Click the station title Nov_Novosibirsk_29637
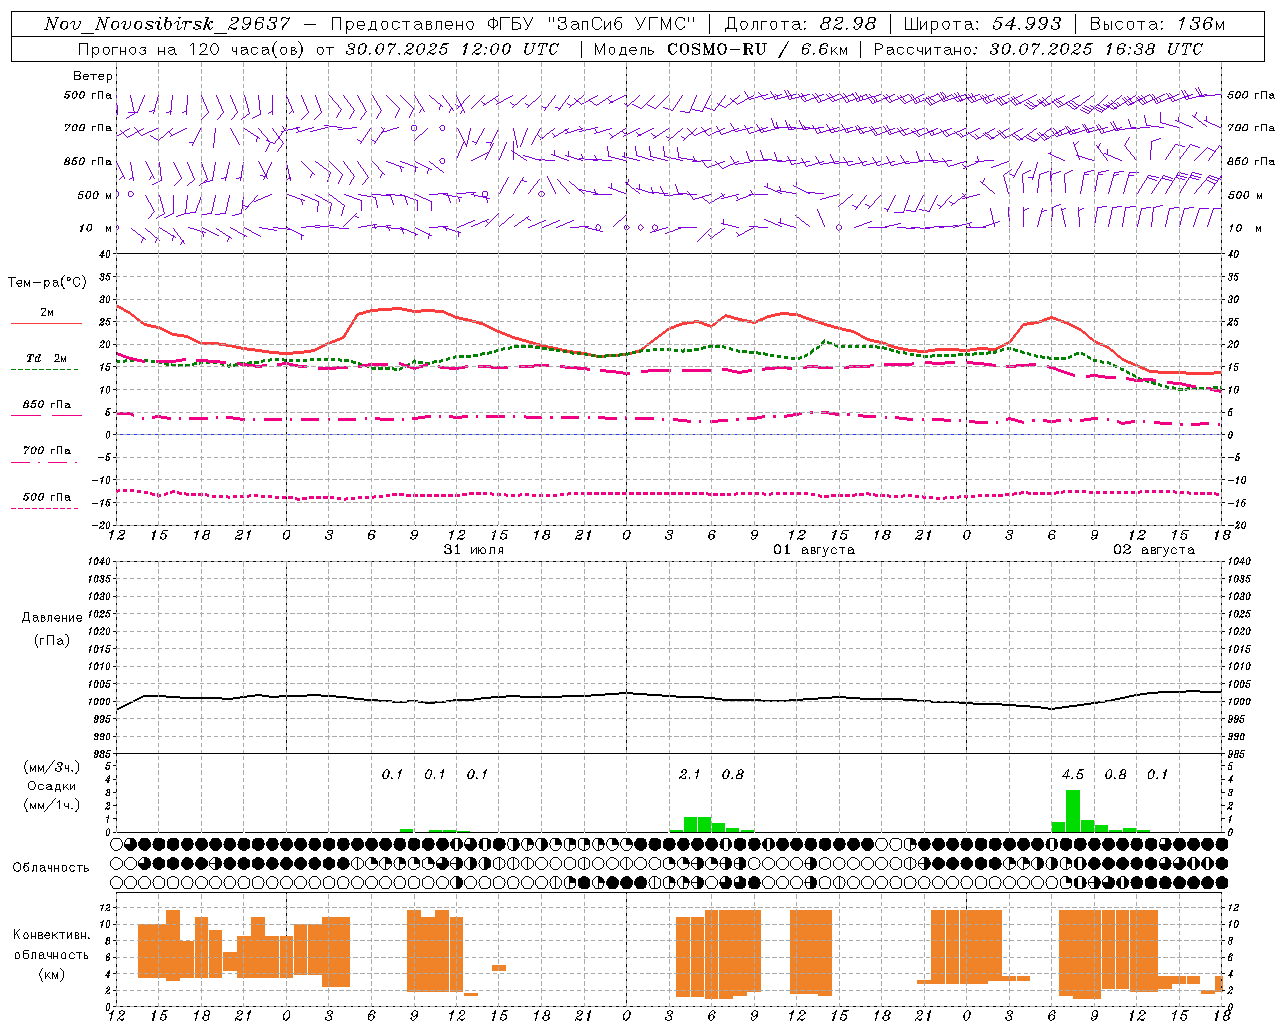 tap(167, 24)
